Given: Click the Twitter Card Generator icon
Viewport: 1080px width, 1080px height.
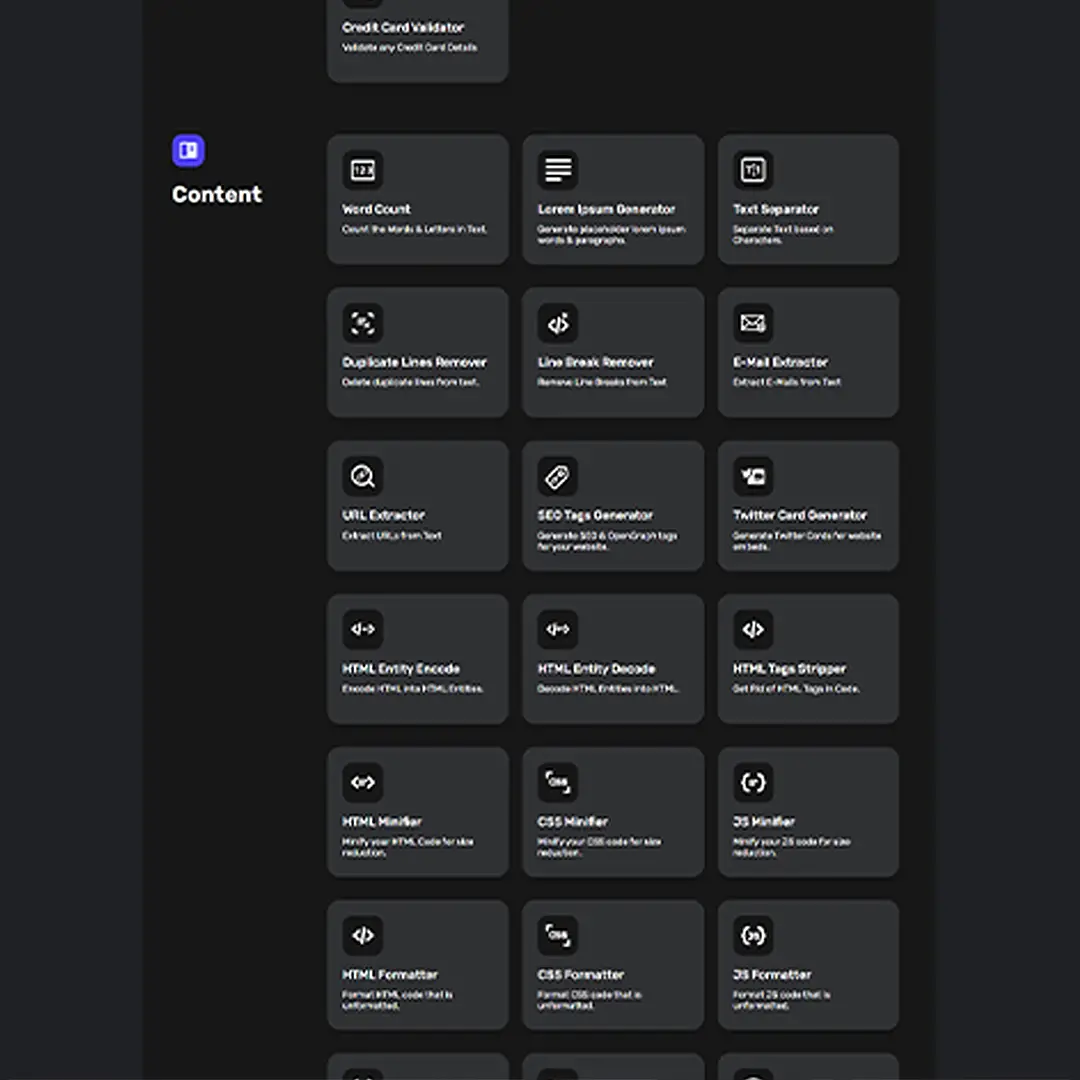Looking at the screenshot, I should coord(753,476).
